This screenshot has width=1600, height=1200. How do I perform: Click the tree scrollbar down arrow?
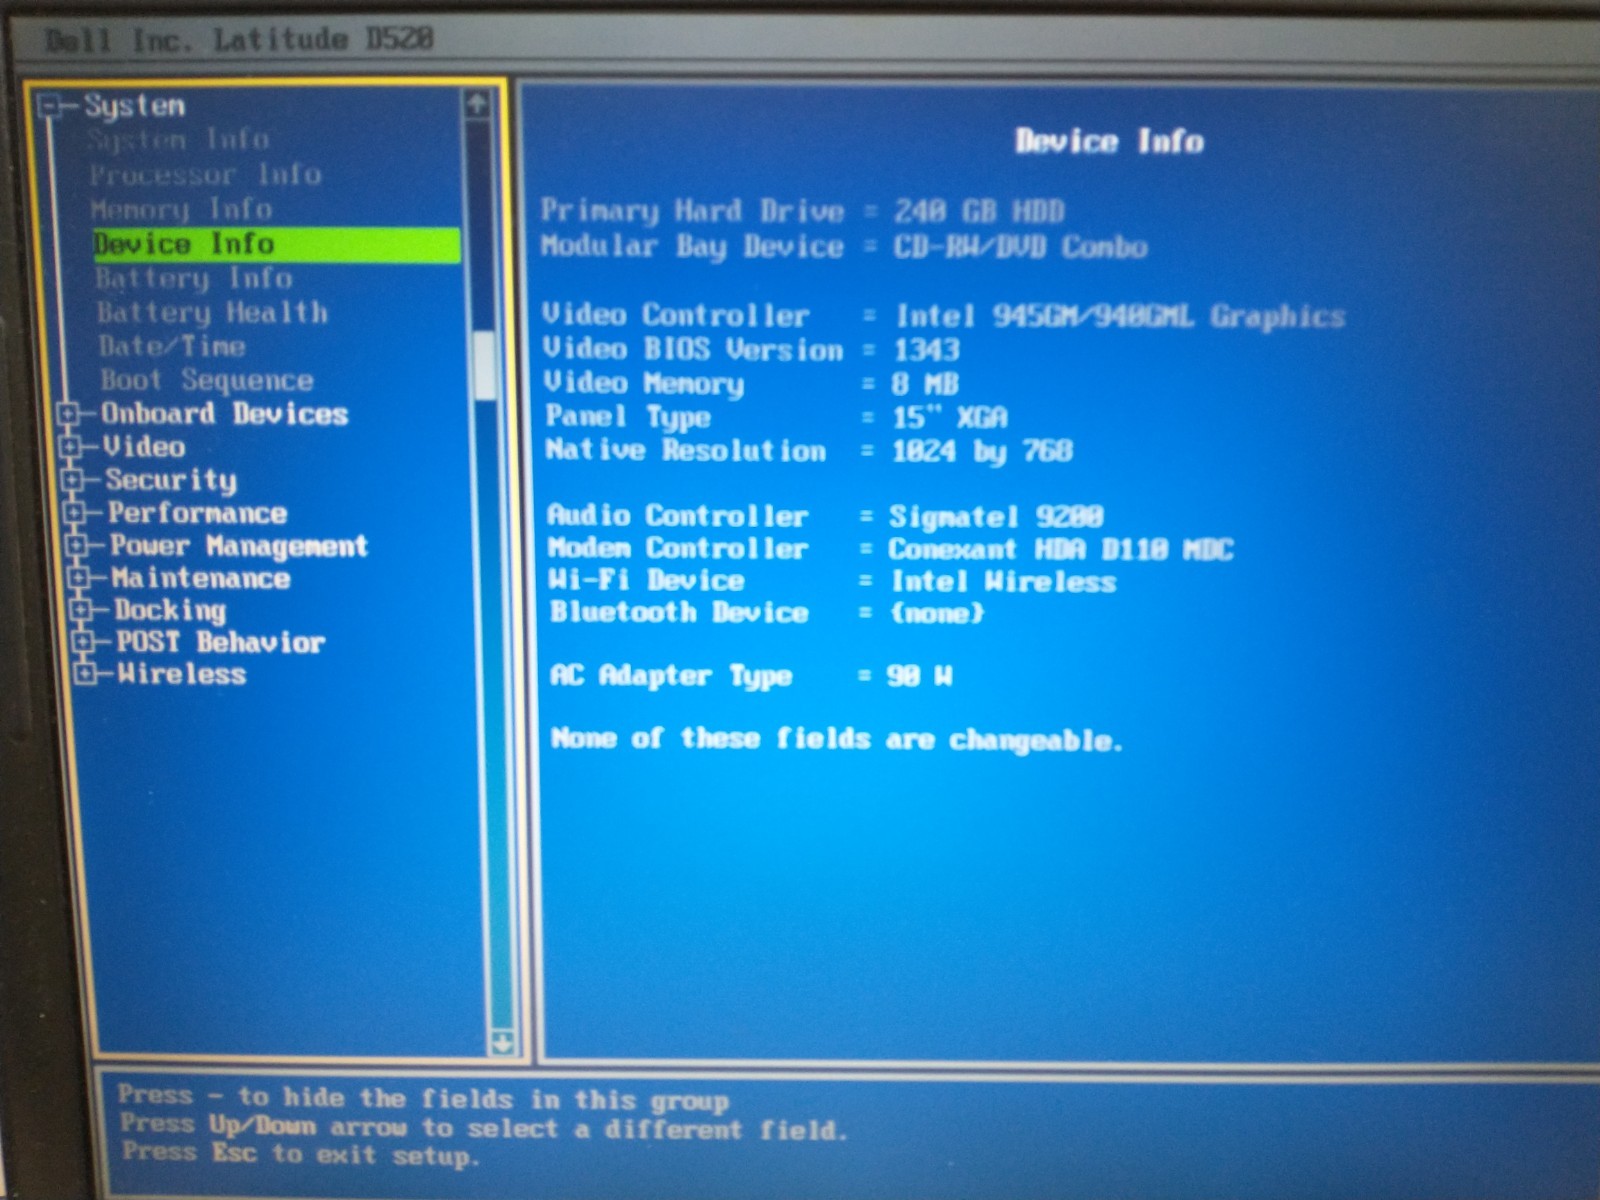[x=502, y=1042]
